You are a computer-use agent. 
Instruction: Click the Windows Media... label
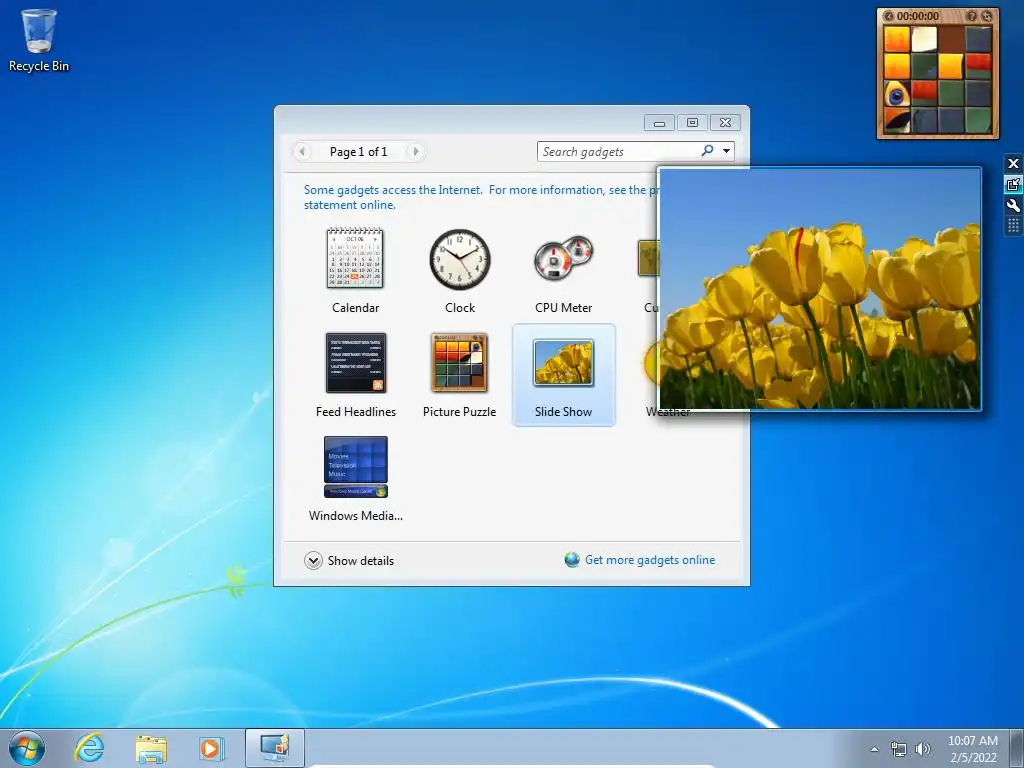(356, 515)
